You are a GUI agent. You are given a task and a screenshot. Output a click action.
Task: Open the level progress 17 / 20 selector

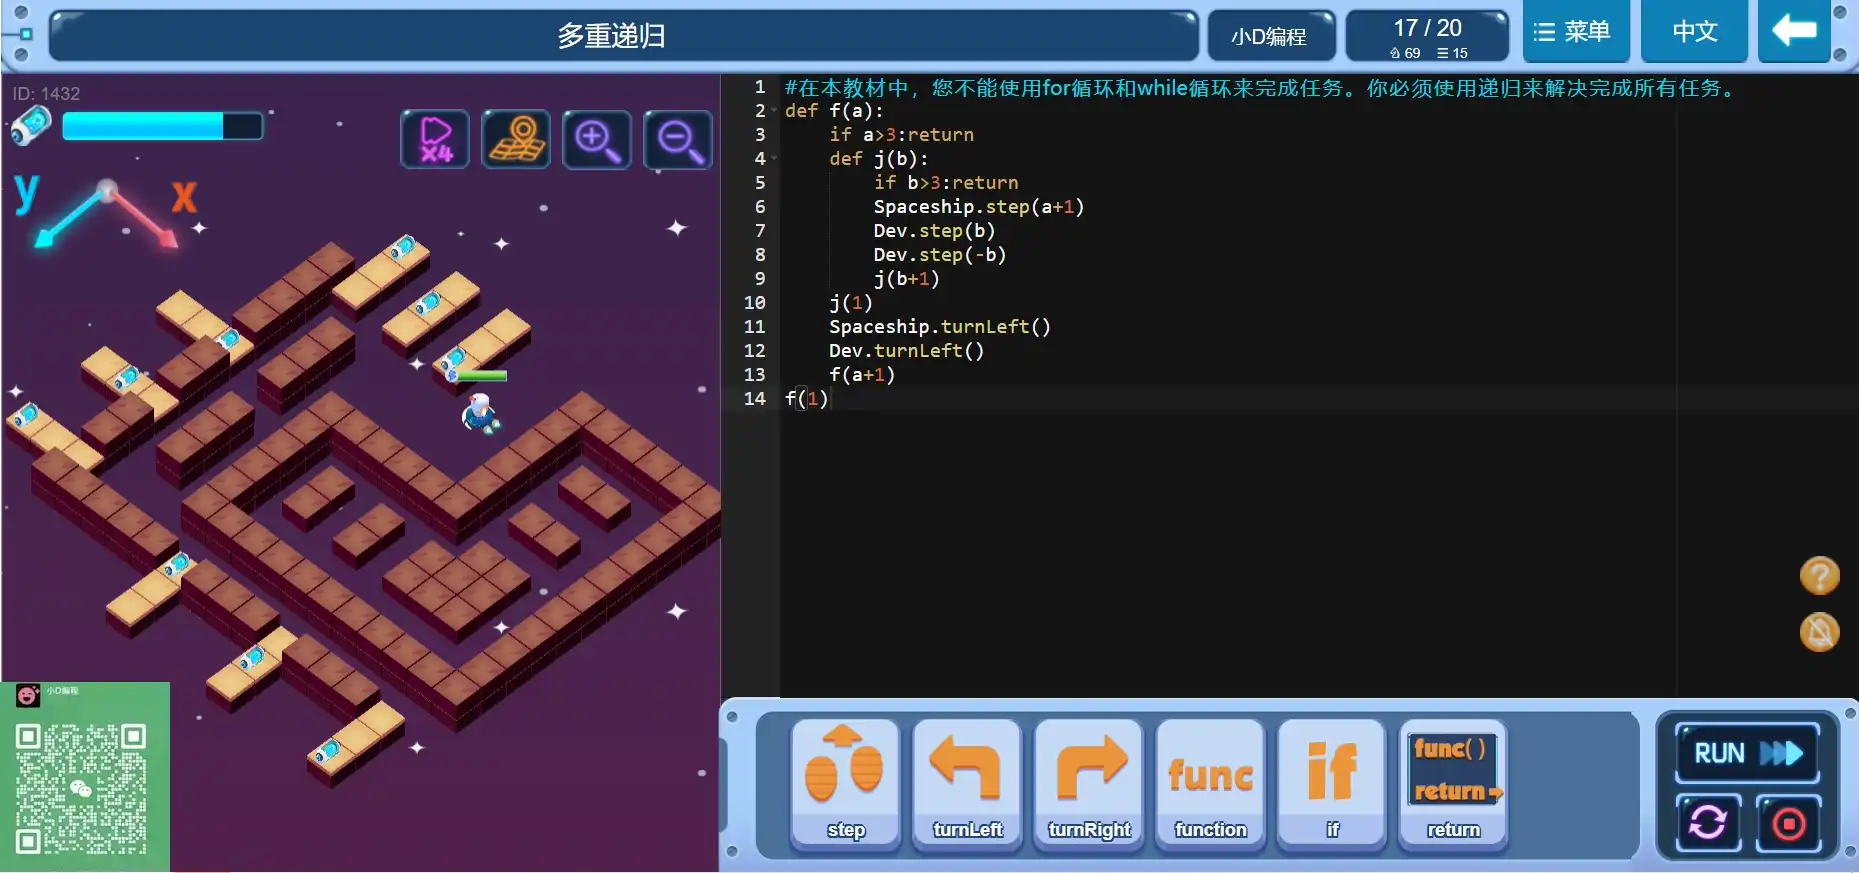1427,37
